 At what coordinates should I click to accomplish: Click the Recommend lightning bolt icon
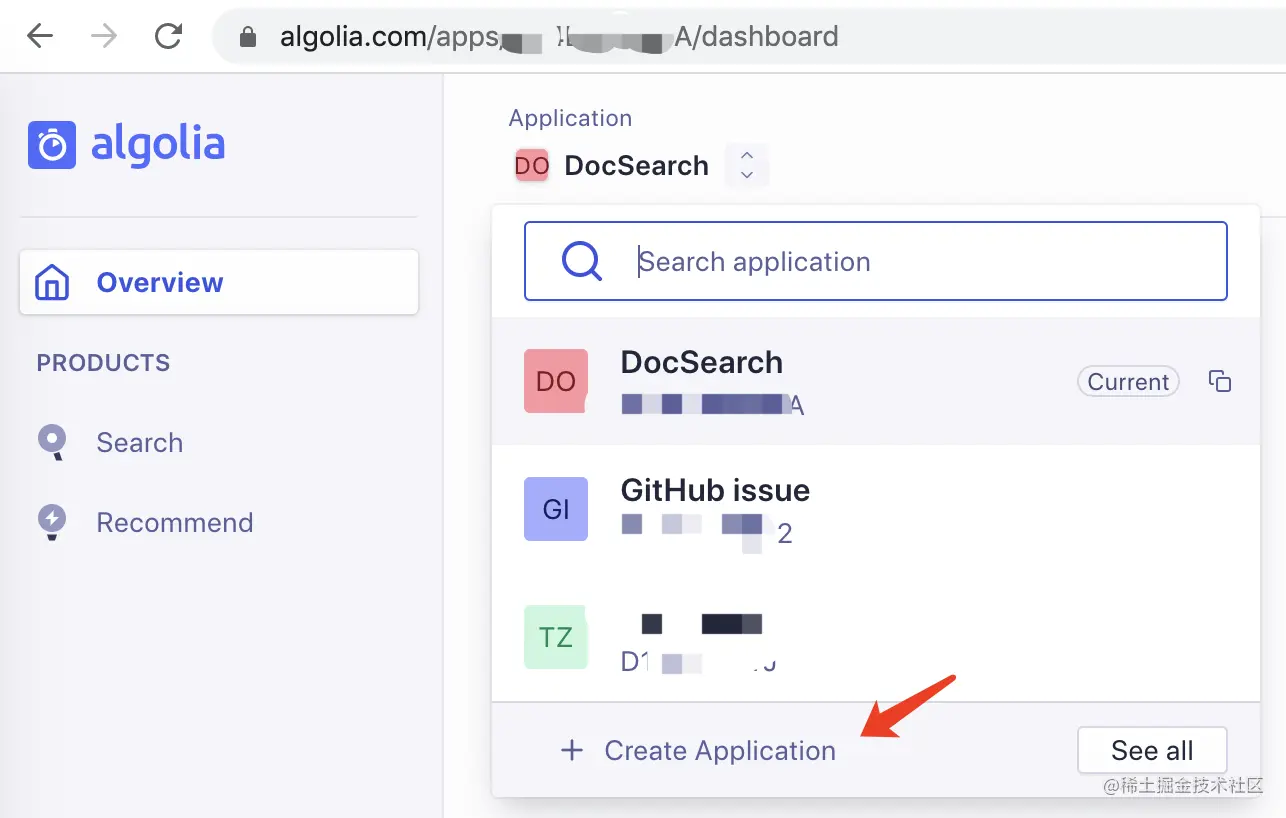[x=52, y=522]
